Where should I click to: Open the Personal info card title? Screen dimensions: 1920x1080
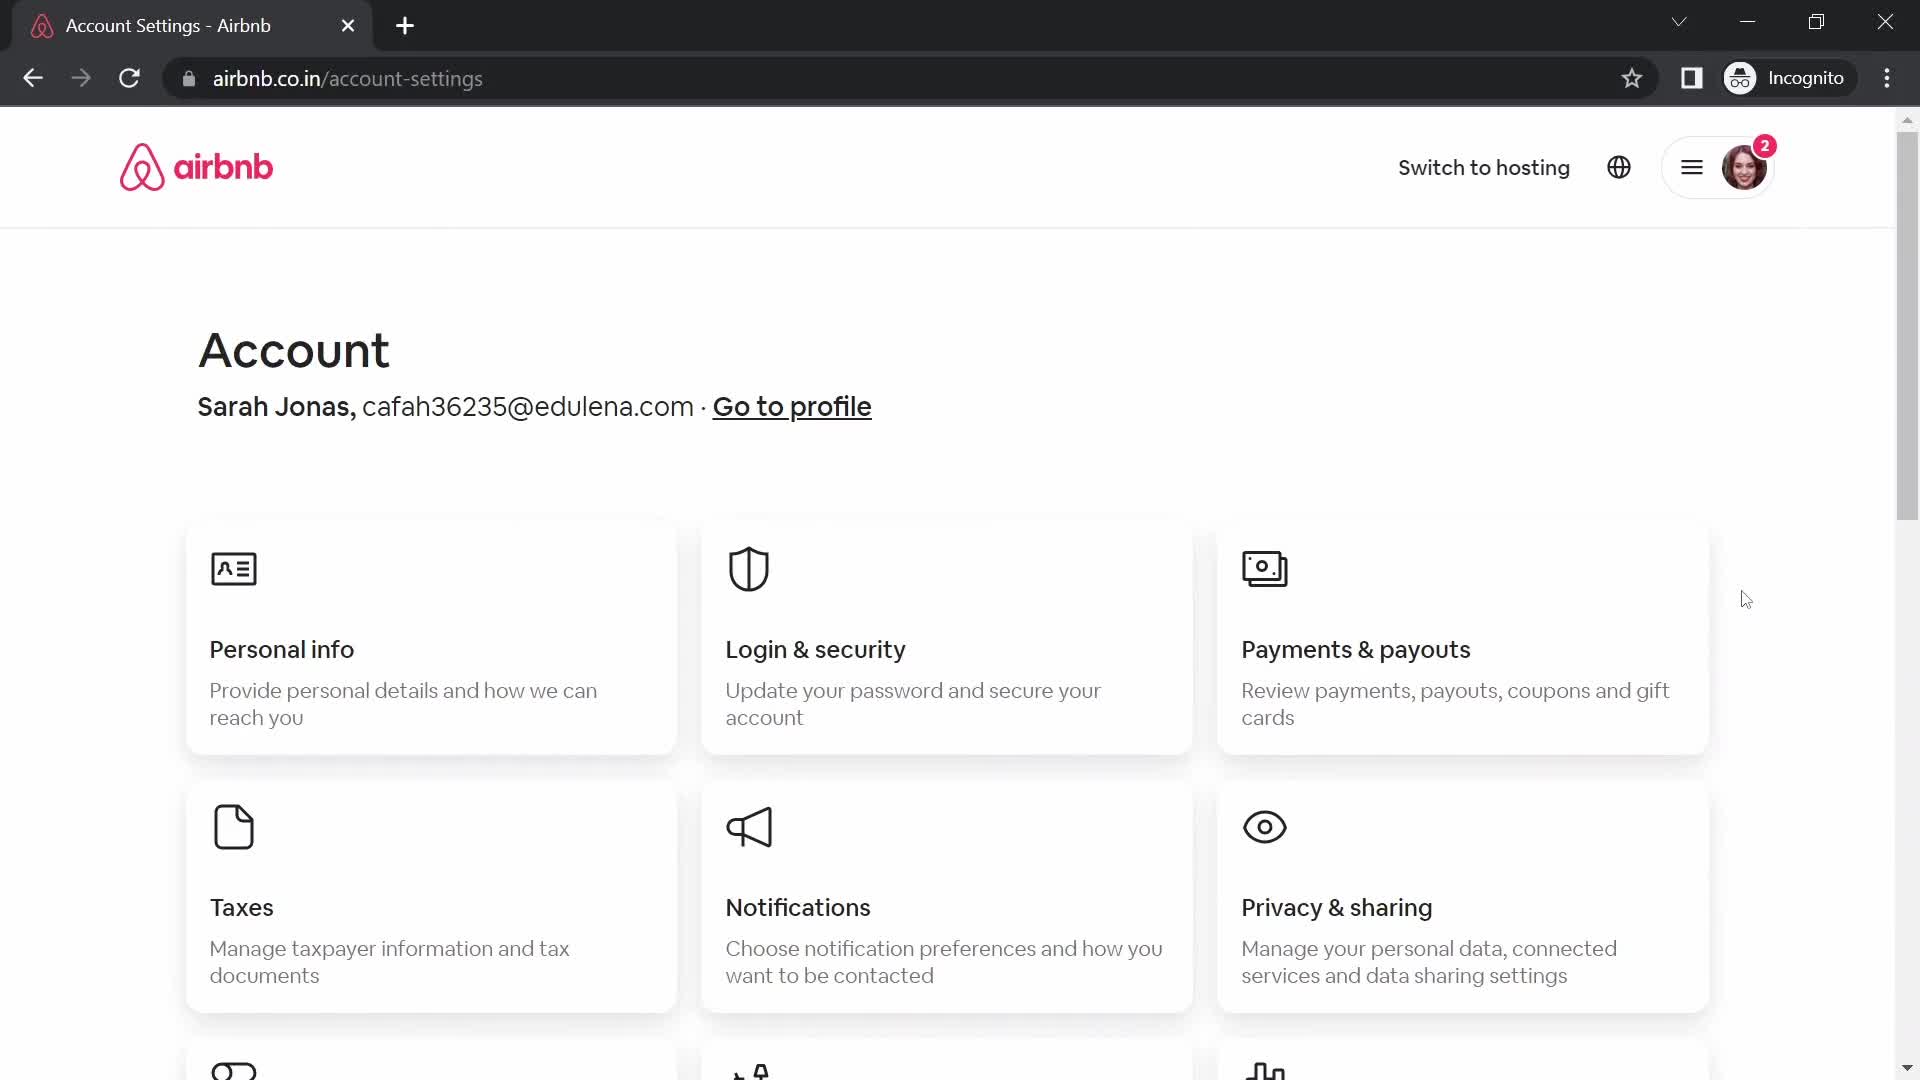click(x=282, y=650)
